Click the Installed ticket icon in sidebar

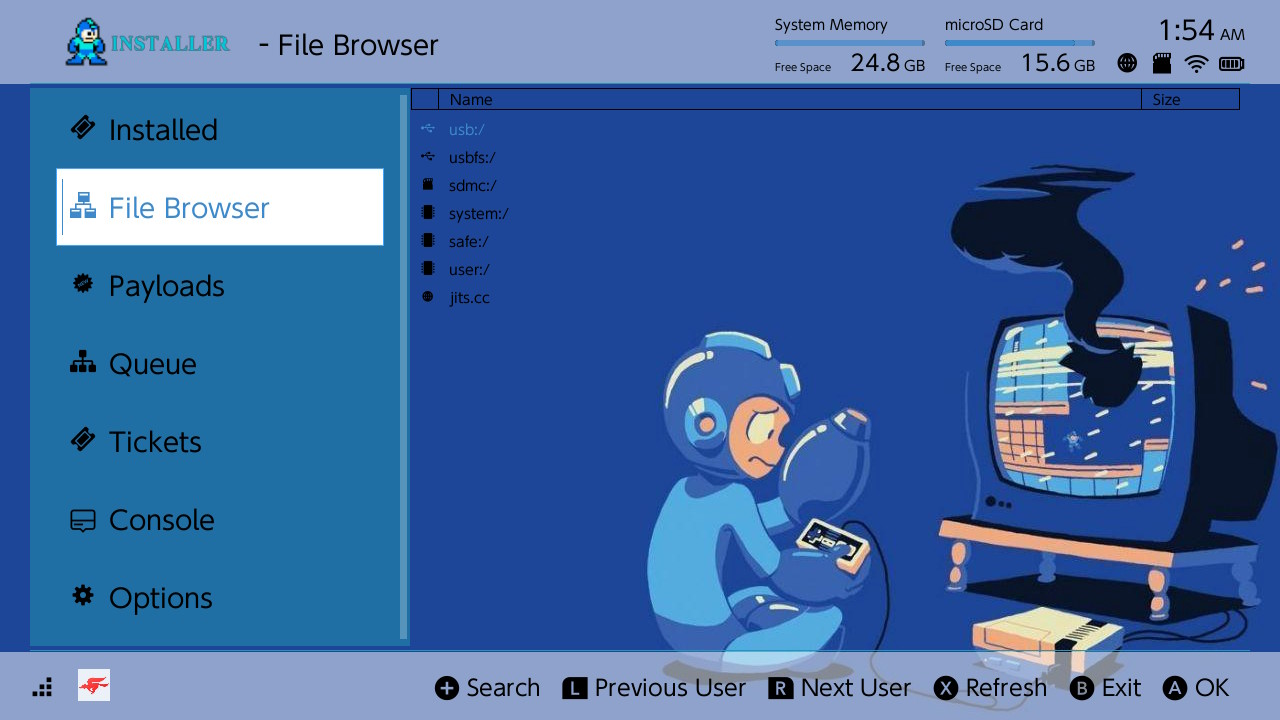(x=83, y=128)
